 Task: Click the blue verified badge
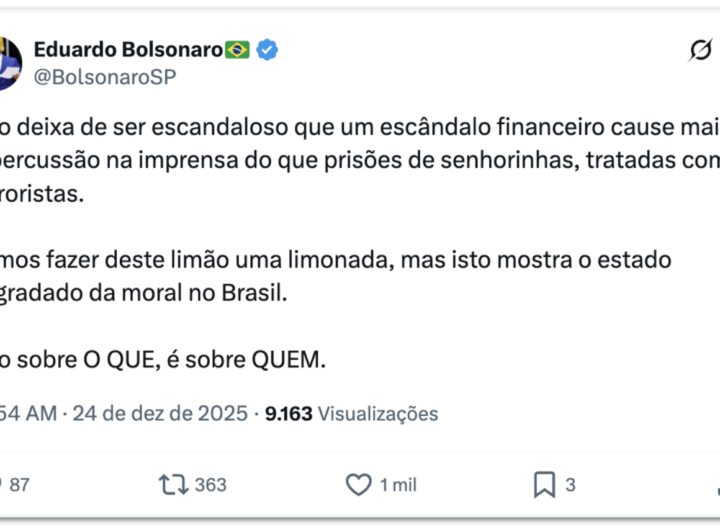pyautogui.click(x=267, y=49)
